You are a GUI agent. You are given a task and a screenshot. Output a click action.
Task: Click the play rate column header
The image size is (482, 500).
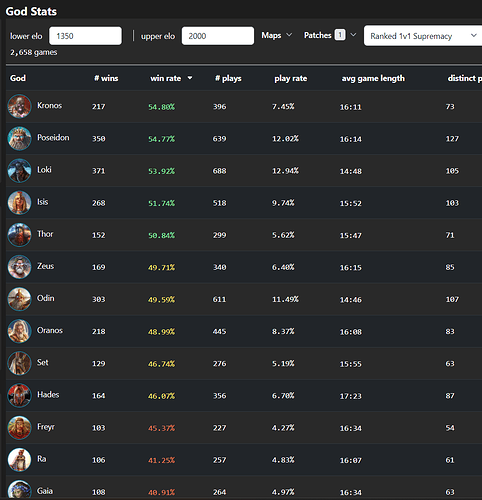tap(291, 78)
